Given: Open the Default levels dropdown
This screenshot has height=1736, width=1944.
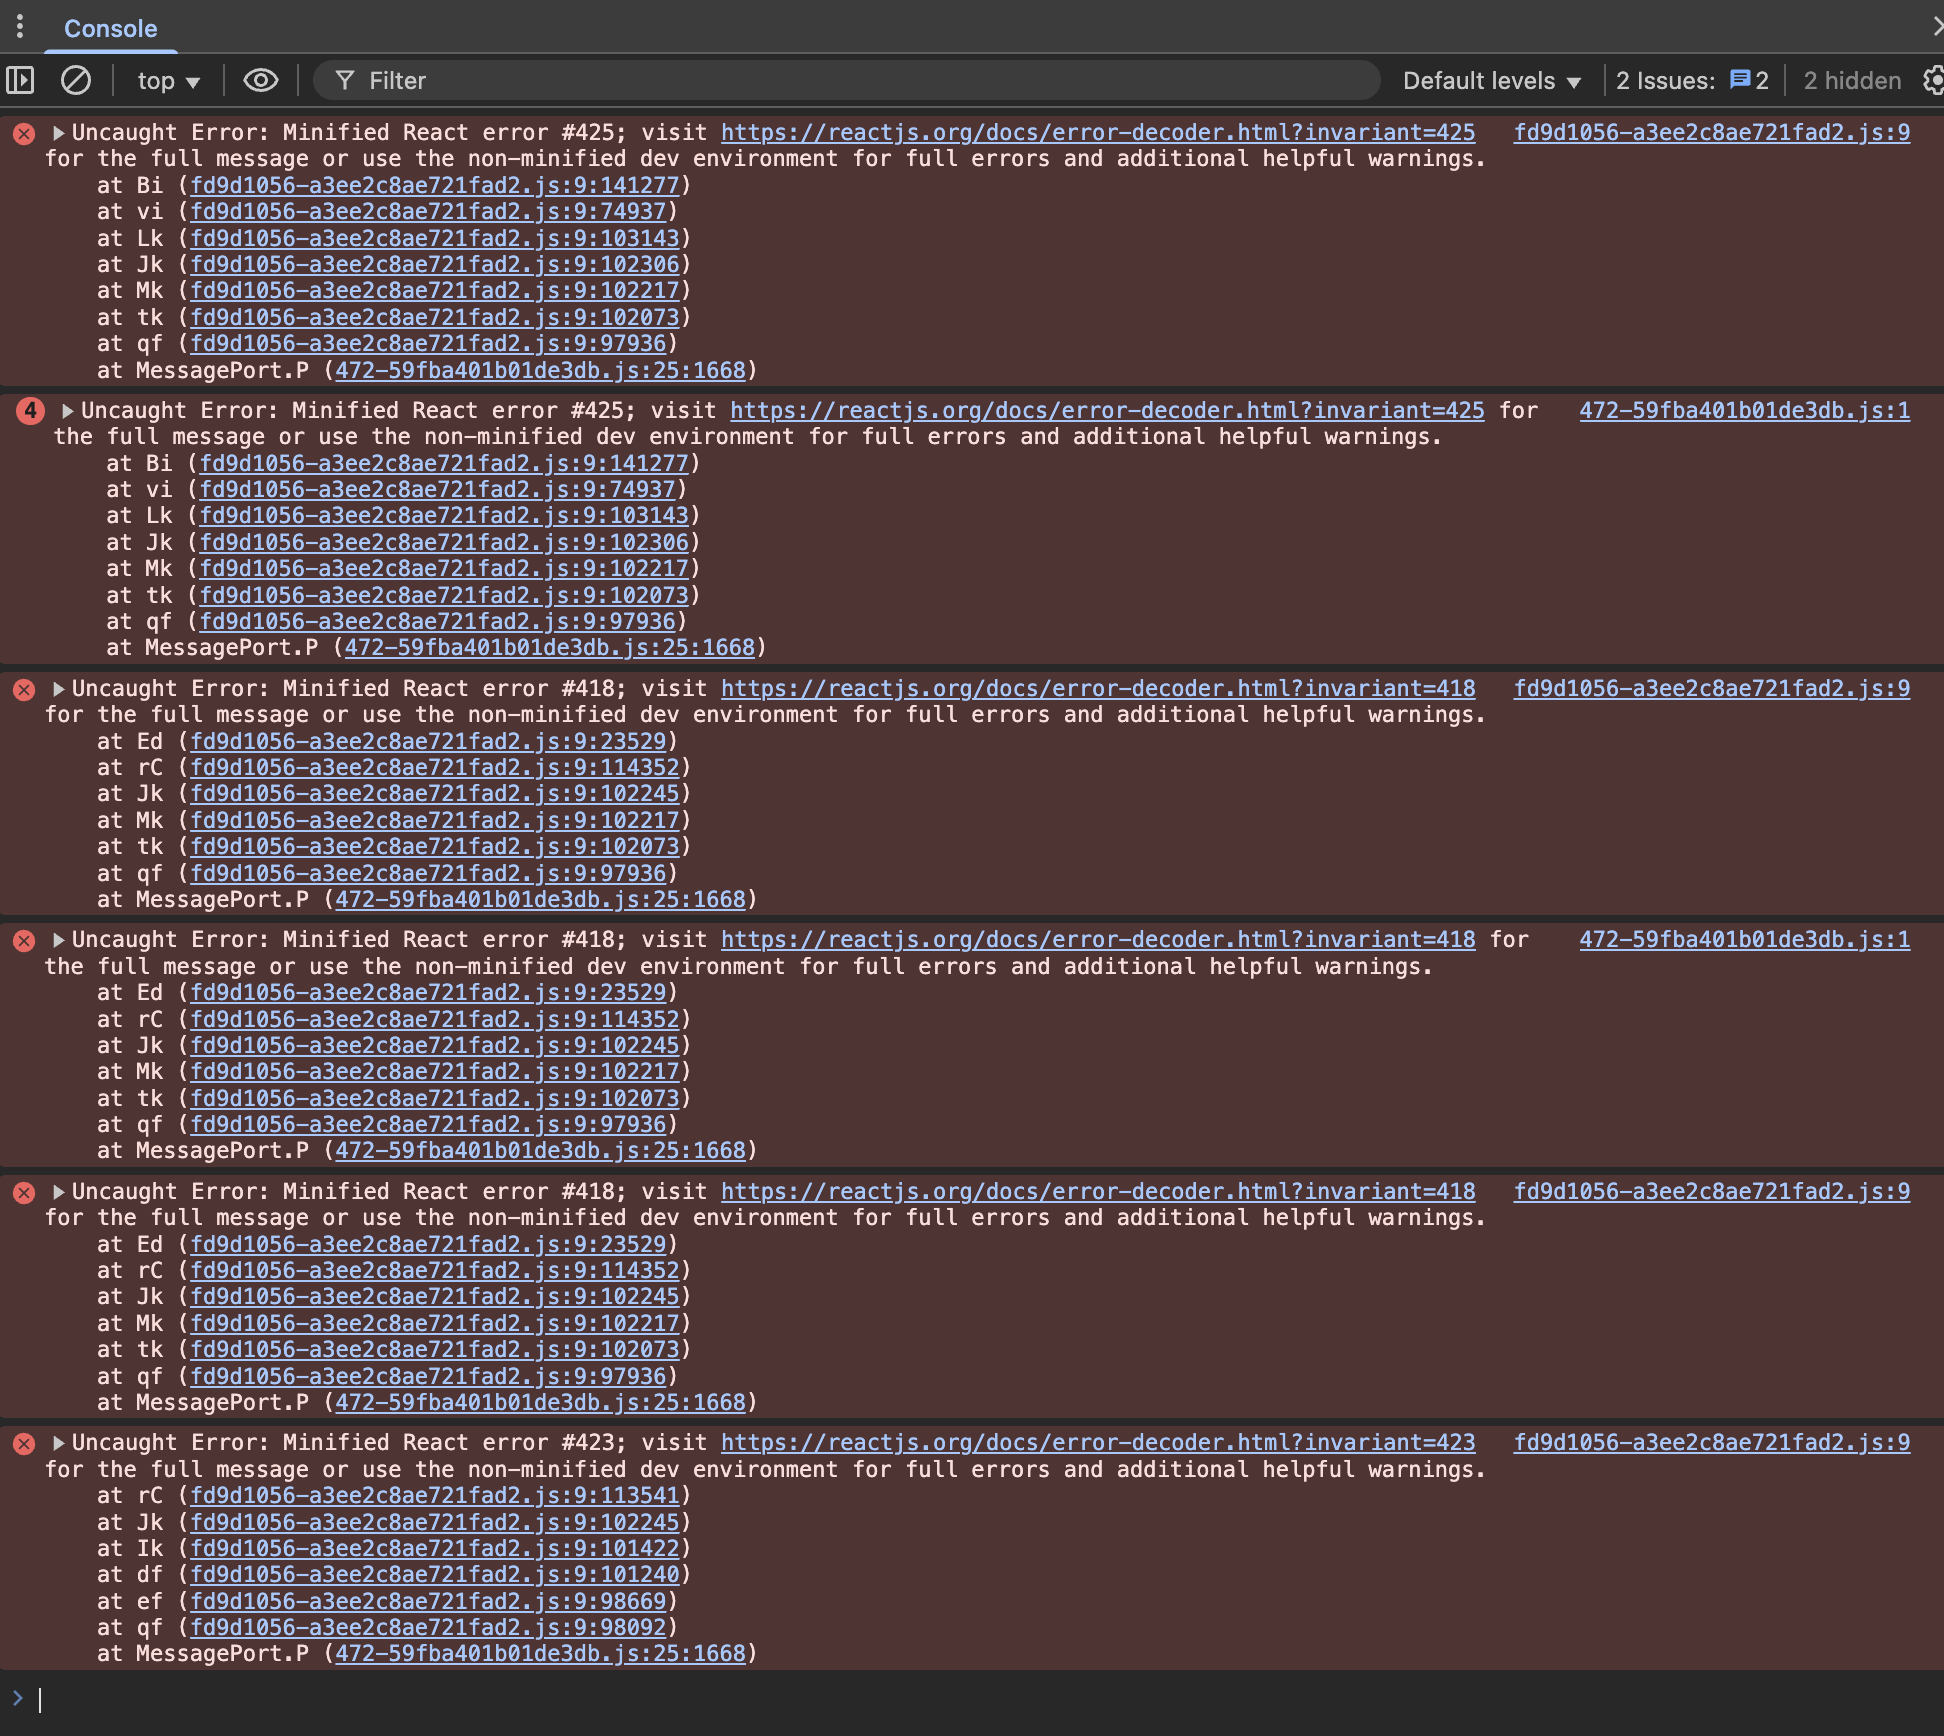Looking at the screenshot, I should (1491, 80).
